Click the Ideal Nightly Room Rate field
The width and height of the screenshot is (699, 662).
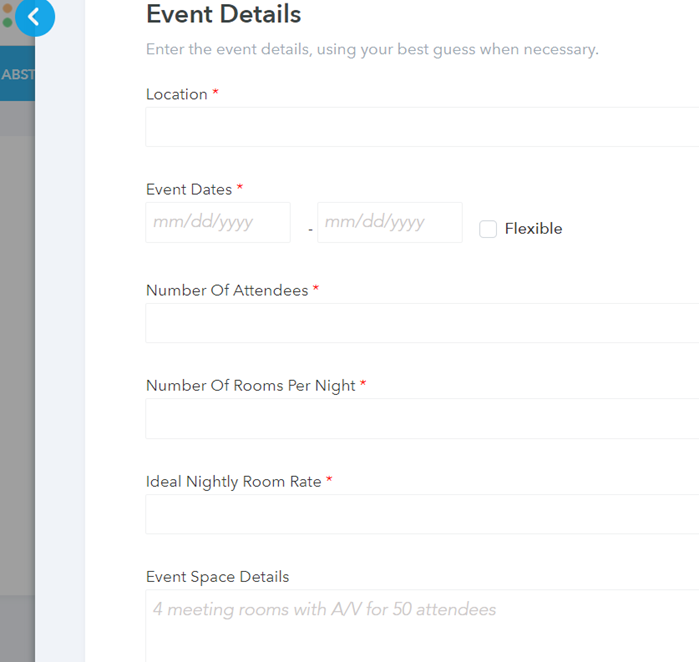coord(422,514)
